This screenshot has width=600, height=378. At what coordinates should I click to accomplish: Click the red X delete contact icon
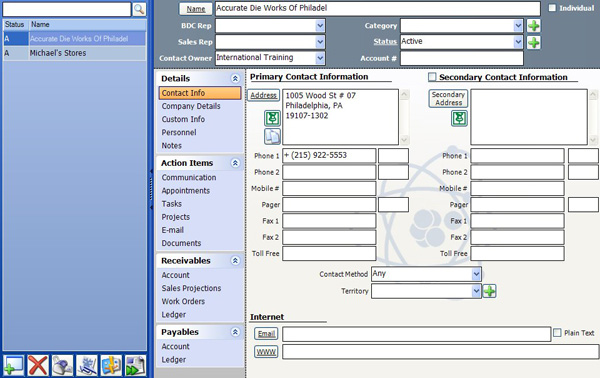(x=38, y=365)
